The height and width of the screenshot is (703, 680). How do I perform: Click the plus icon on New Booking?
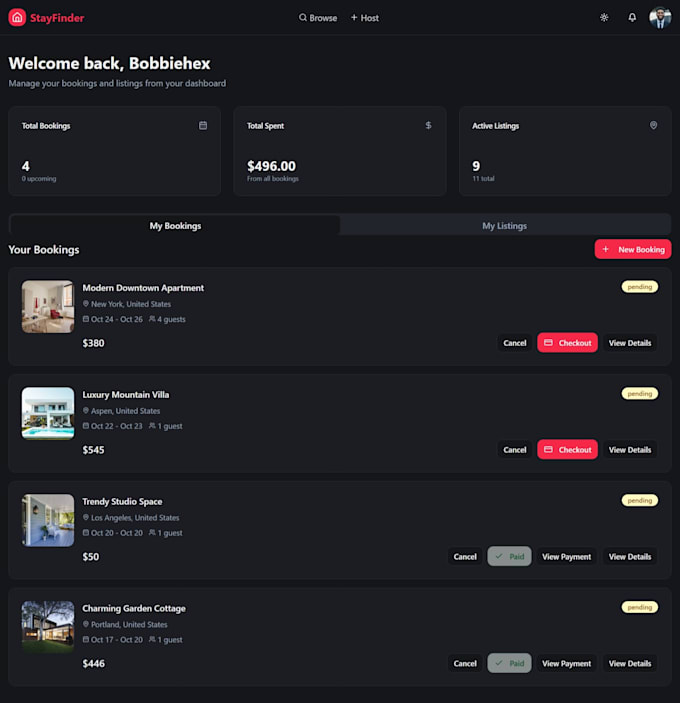[606, 249]
